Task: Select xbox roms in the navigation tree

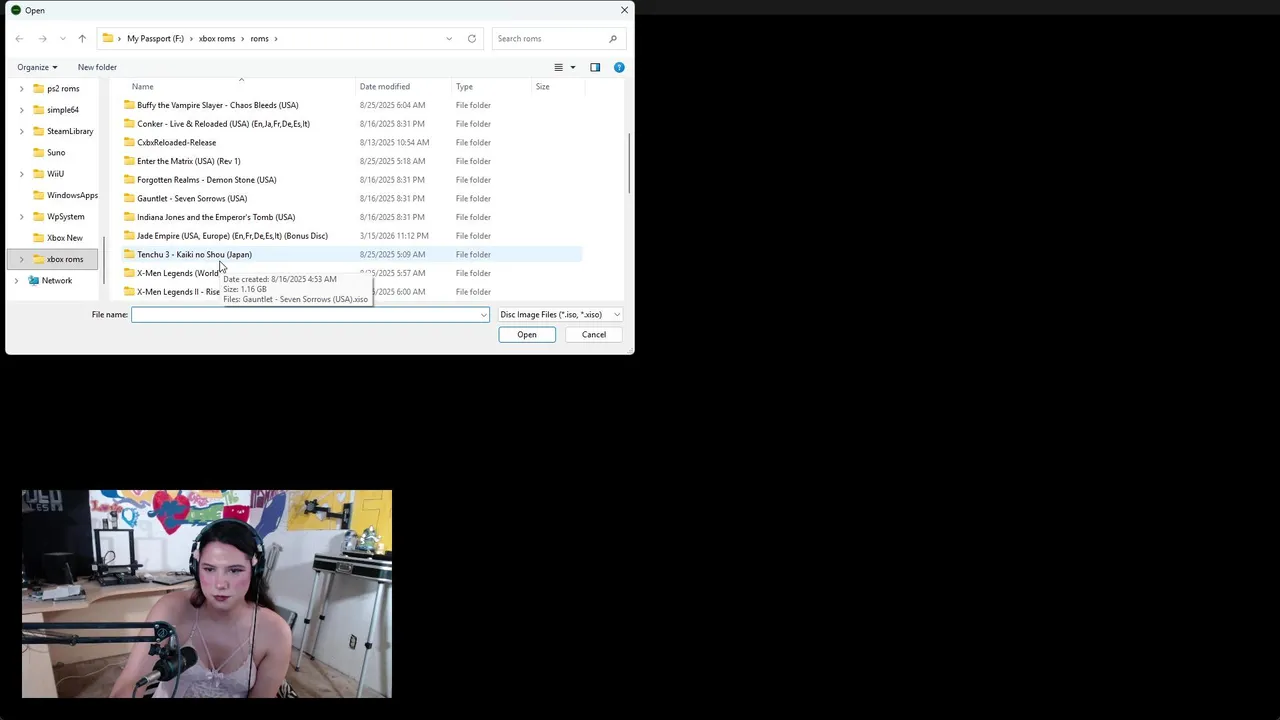Action: 65,259
